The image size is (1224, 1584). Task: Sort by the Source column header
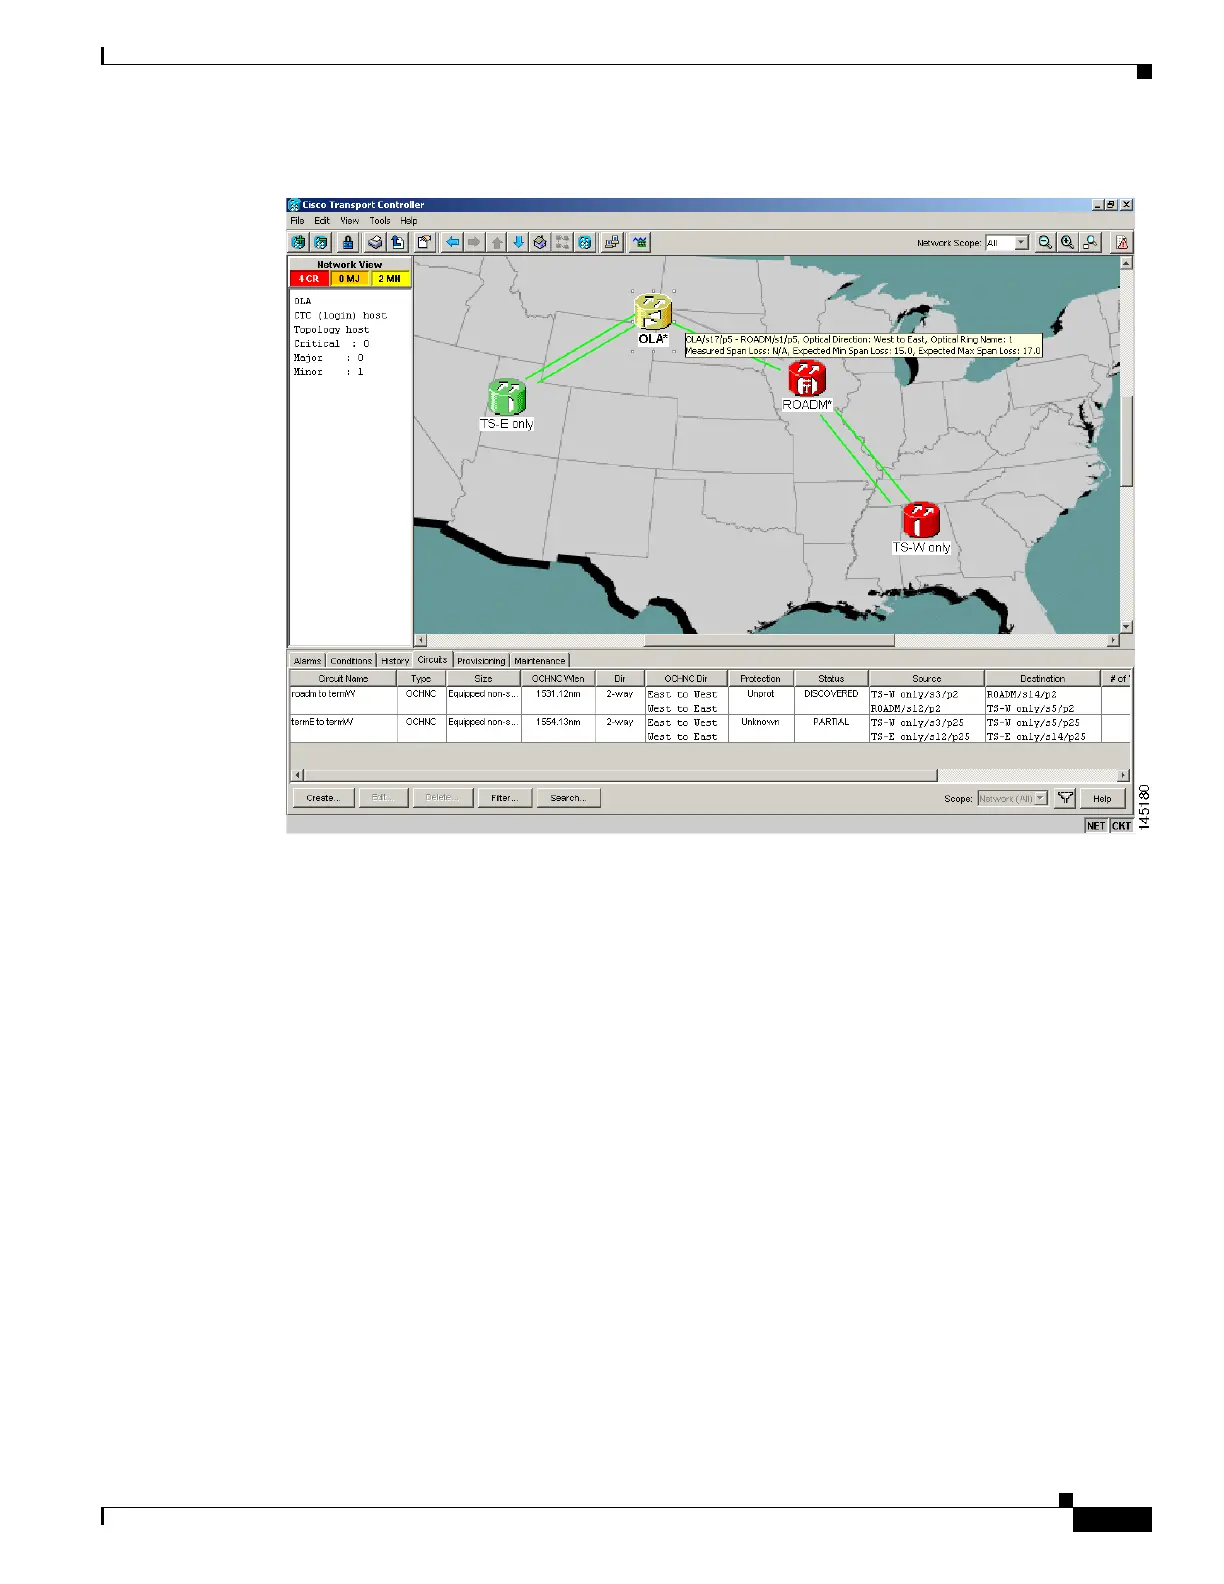(x=927, y=678)
